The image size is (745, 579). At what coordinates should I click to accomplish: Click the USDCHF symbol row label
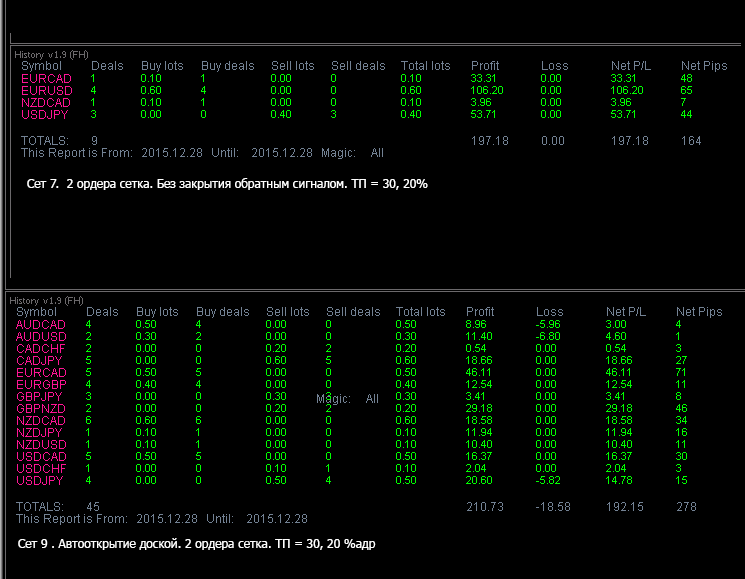[41, 469]
